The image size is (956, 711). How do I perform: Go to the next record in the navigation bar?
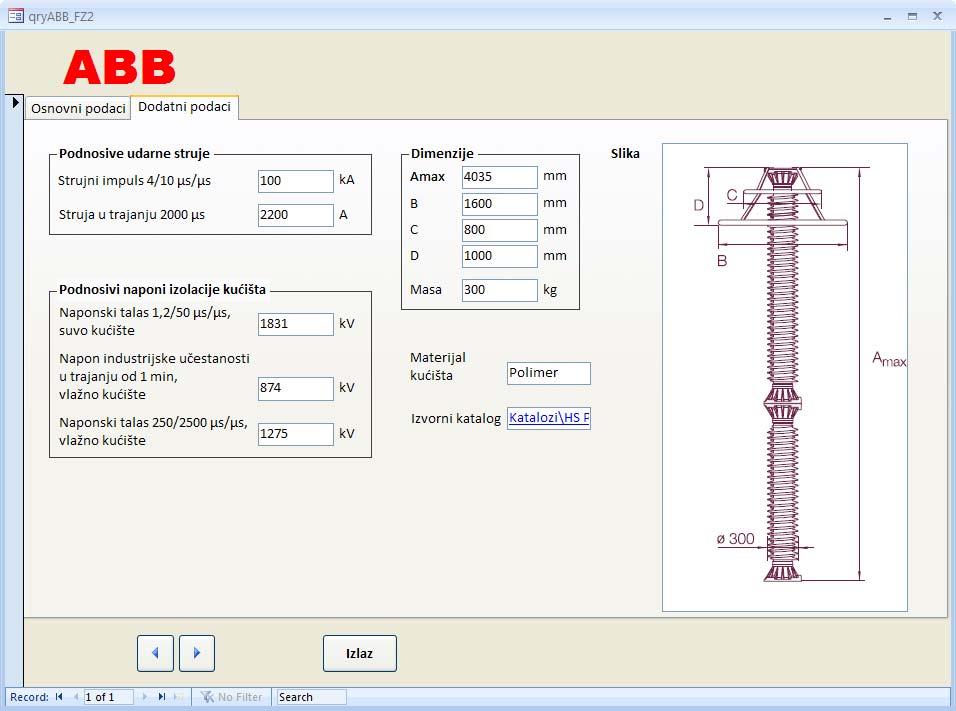[x=144, y=696]
